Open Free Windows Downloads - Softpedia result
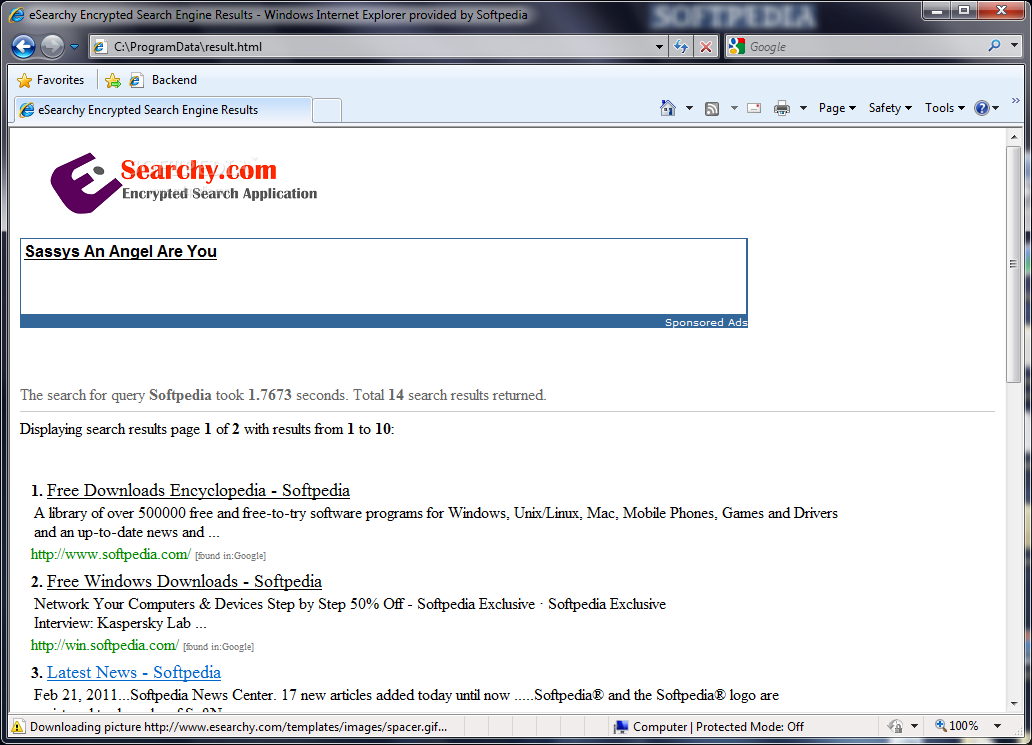Image resolution: width=1032 pixels, height=745 pixels. point(184,582)
